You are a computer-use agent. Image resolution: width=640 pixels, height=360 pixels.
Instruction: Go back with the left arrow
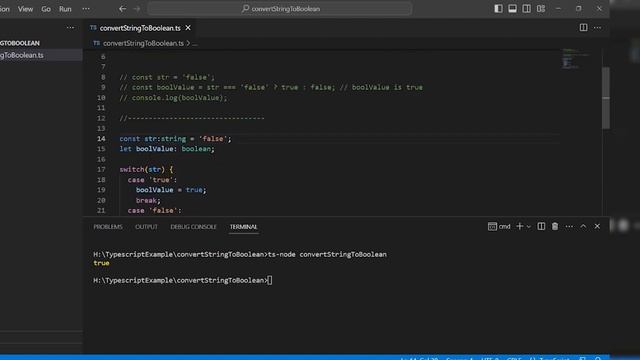122,9
